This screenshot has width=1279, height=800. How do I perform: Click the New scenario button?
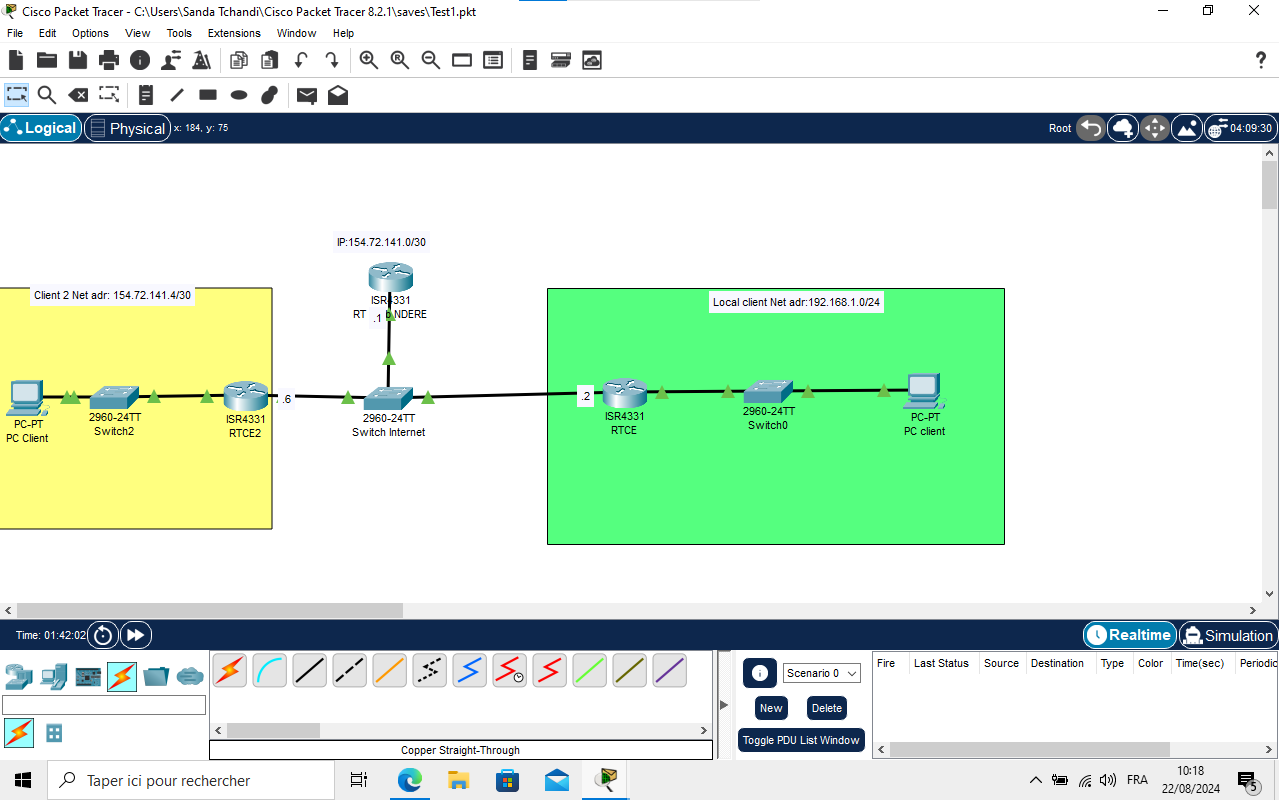771,708
